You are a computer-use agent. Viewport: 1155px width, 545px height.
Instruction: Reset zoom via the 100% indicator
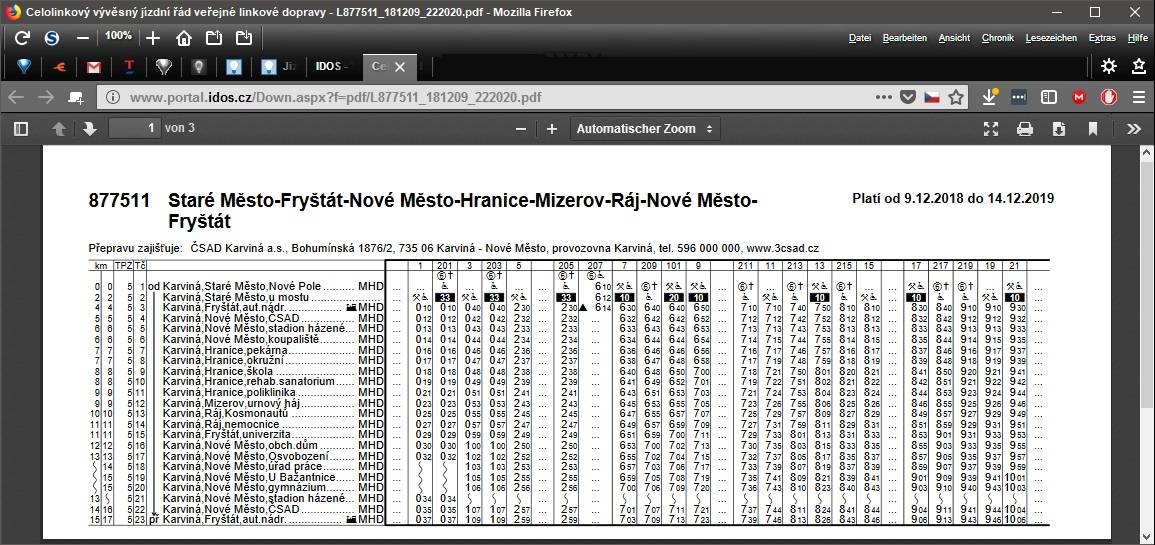tap(118, 36)
